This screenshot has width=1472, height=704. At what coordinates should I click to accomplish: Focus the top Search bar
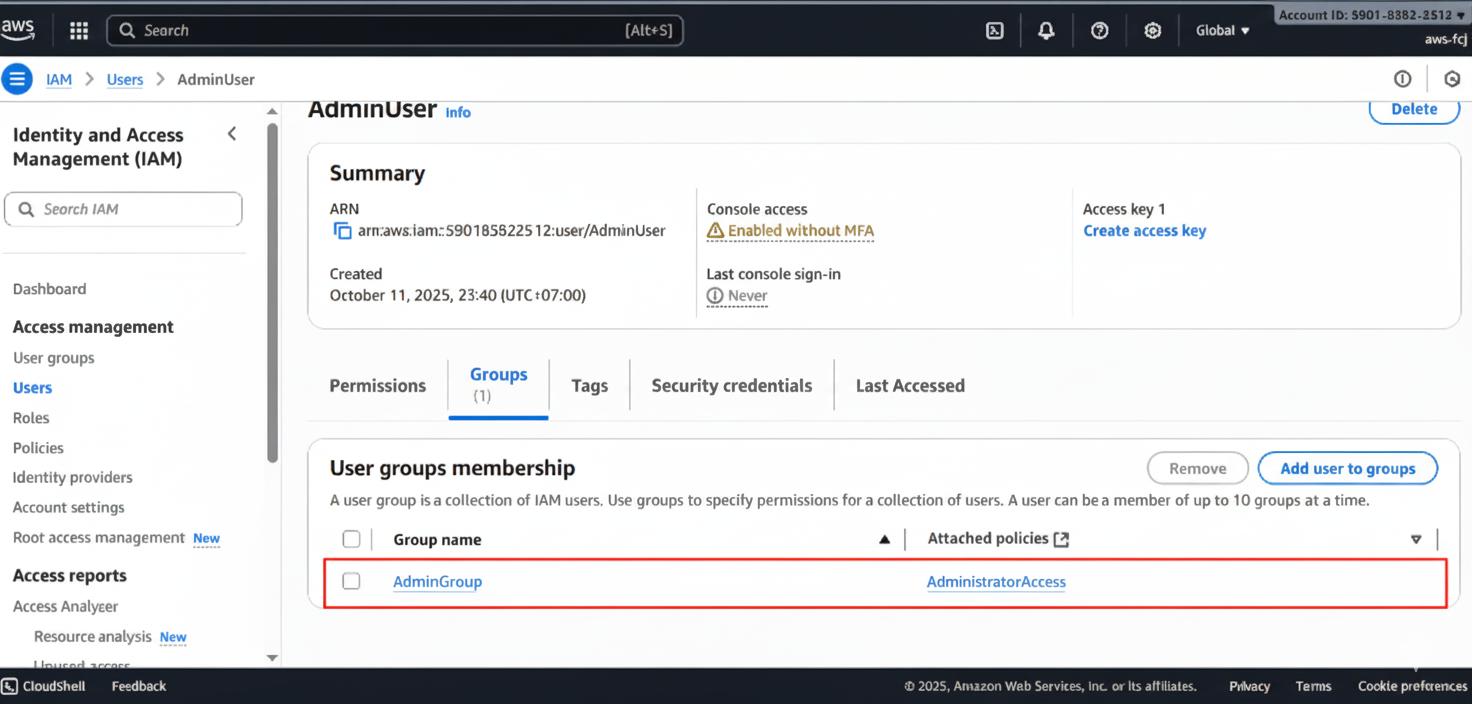point(395,31)
